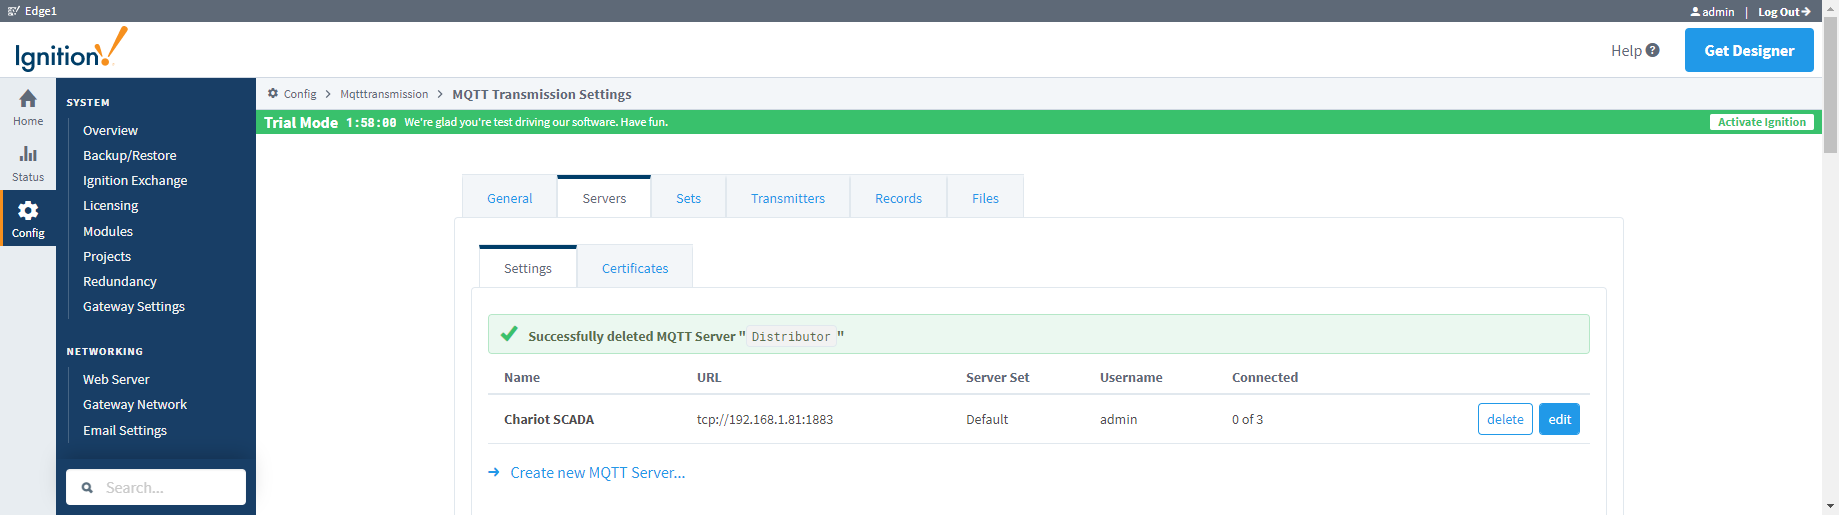Click the Activate Ignition button

point(1761,122)
